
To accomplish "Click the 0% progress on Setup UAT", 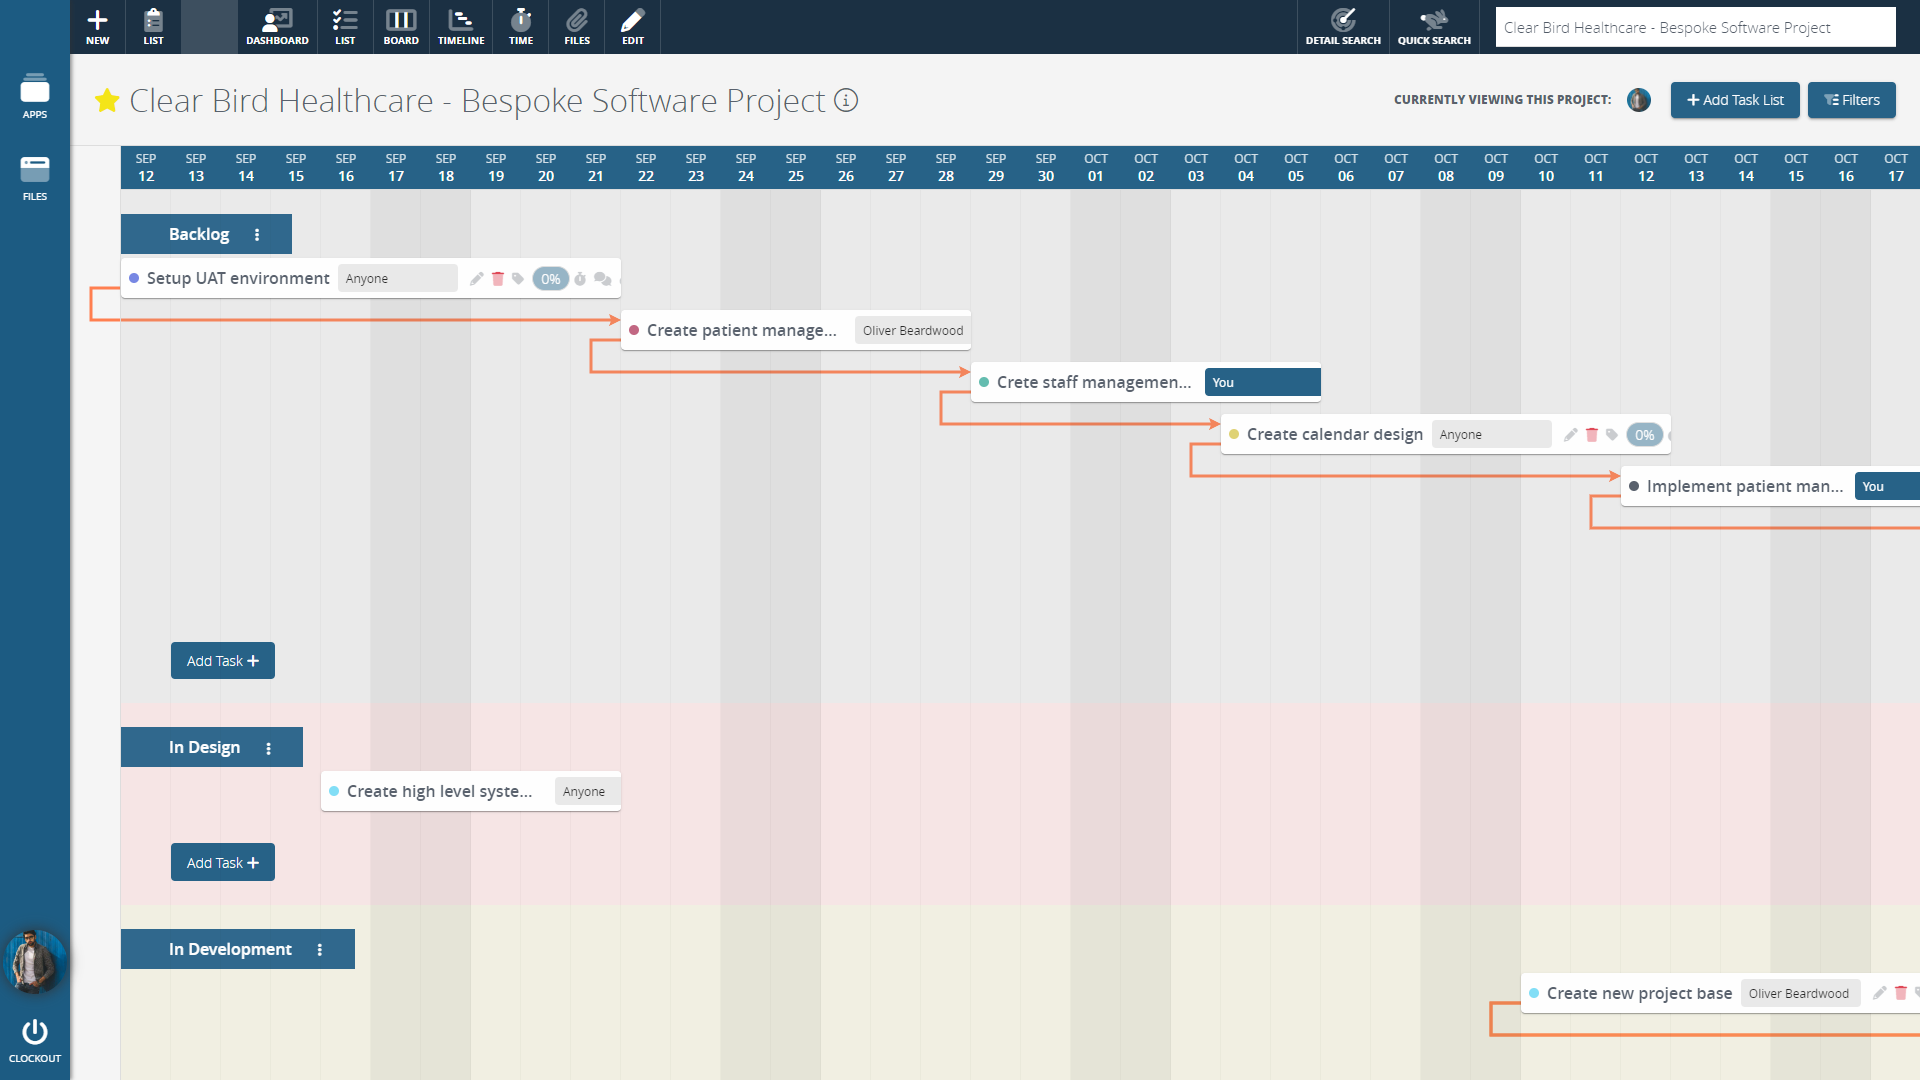I will pos(550,279).
